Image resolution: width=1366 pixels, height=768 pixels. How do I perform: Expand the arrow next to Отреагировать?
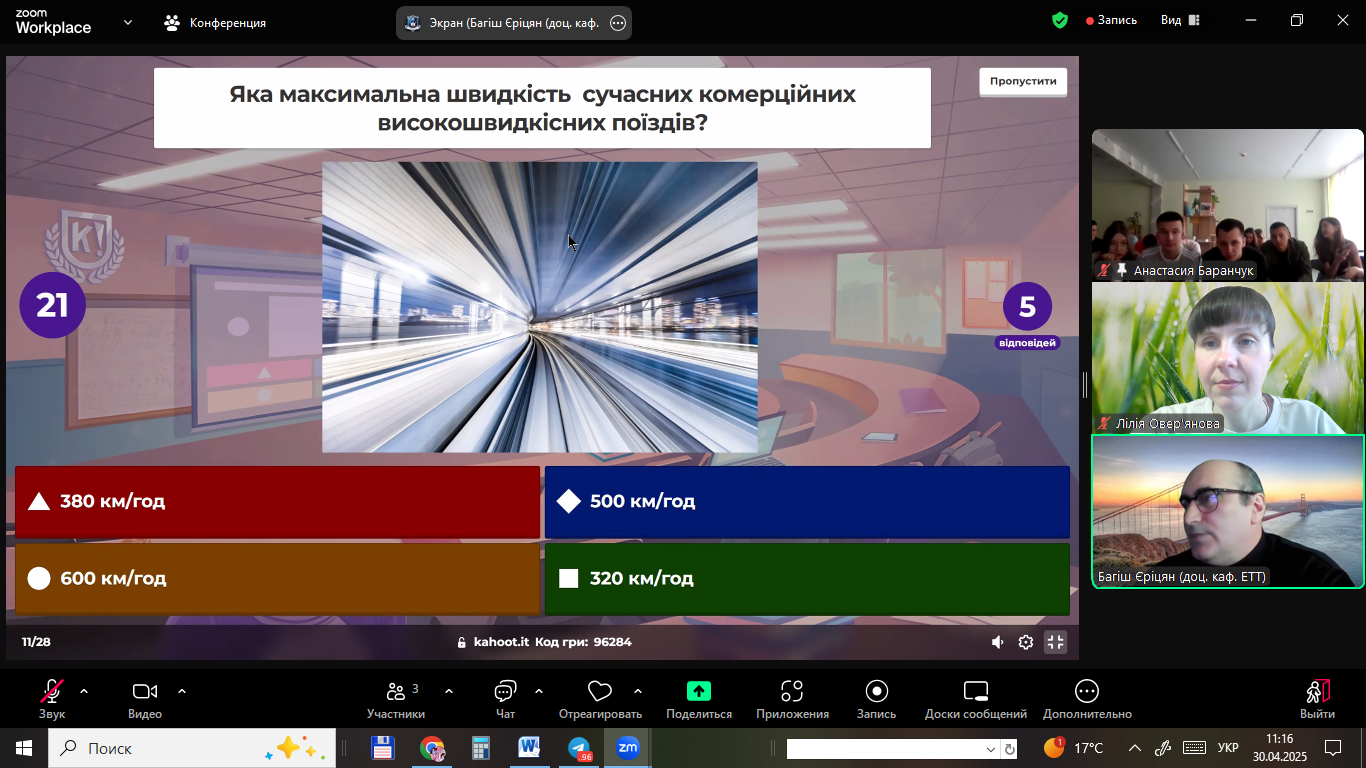click(x=637, y=691)
